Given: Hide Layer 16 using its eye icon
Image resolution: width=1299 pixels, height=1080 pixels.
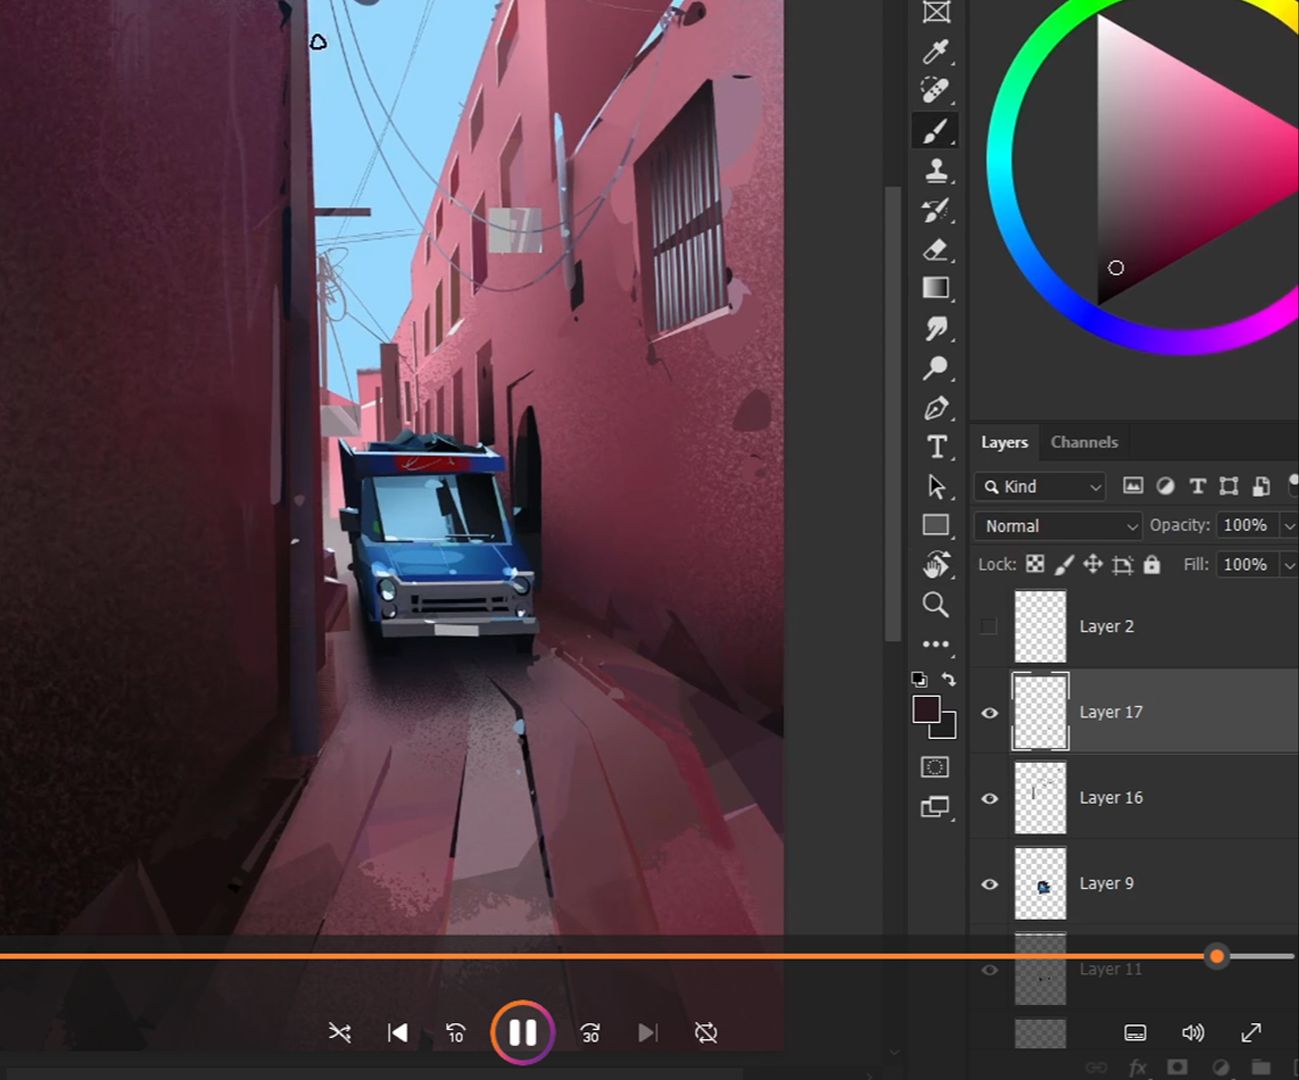Looking at the screenshot, I should pos(990,798).
